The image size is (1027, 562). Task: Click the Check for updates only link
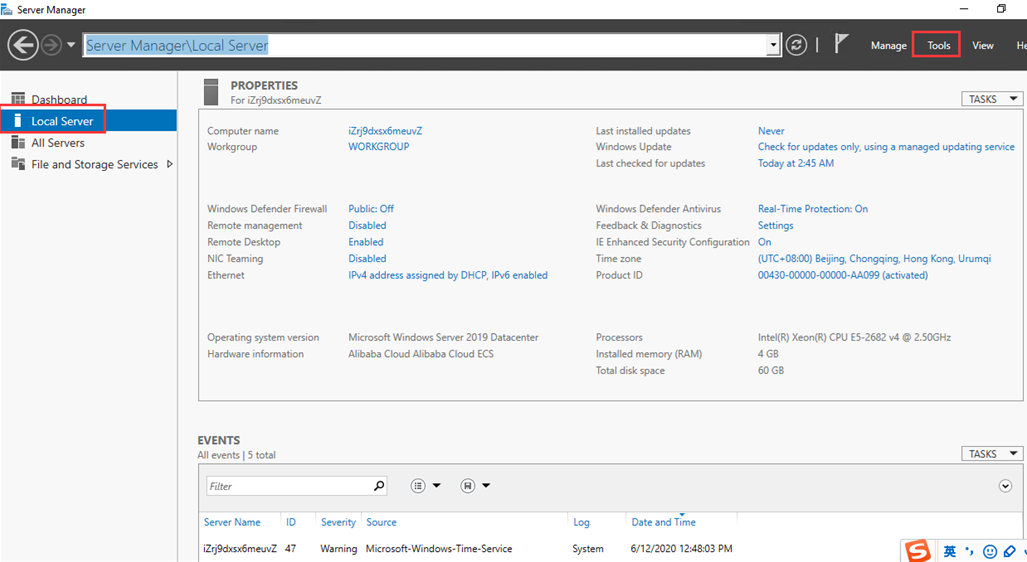pos(886,147)
